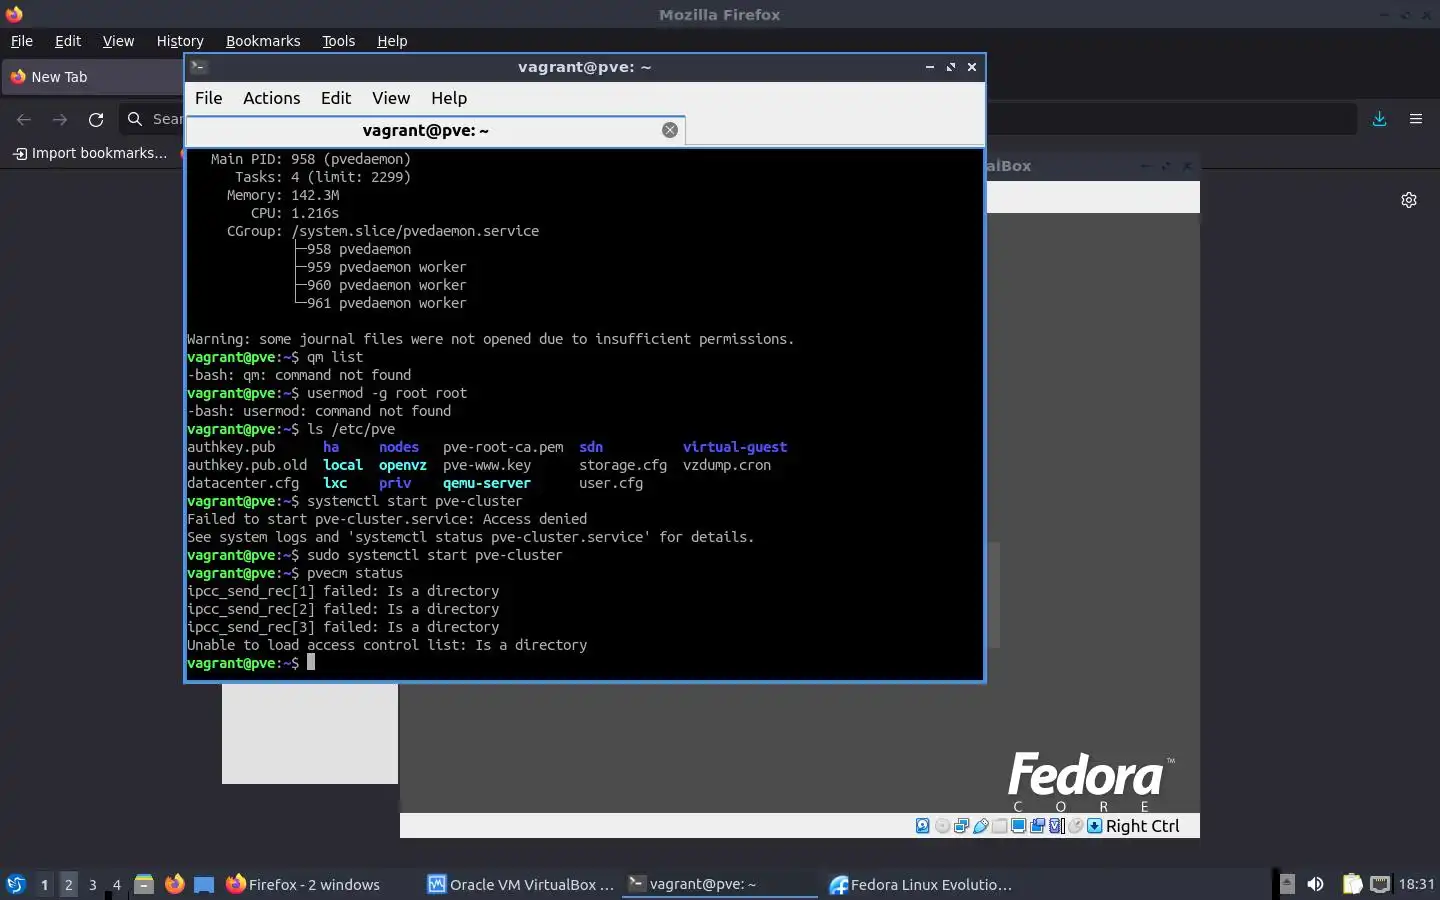Image resolution: width=1440 pixels, height=900 pixels.
Task: Click VirtualBox mouse integration status icon
Action: tap(1075, 826)
